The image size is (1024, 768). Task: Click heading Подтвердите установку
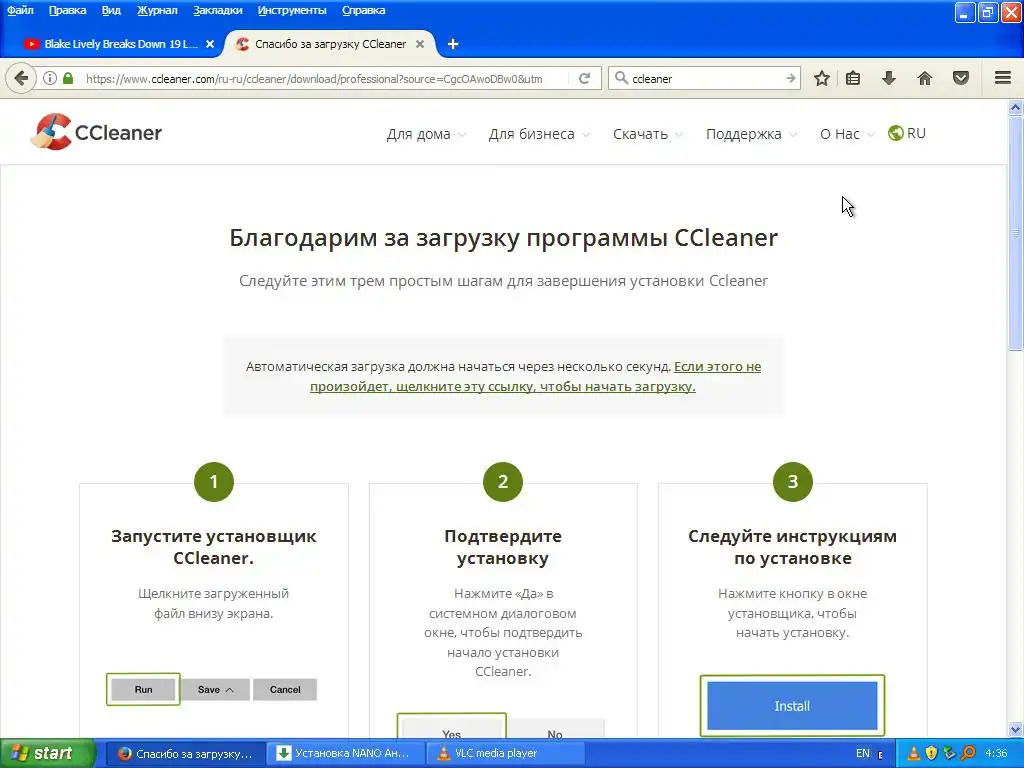[x=503, y=547]
